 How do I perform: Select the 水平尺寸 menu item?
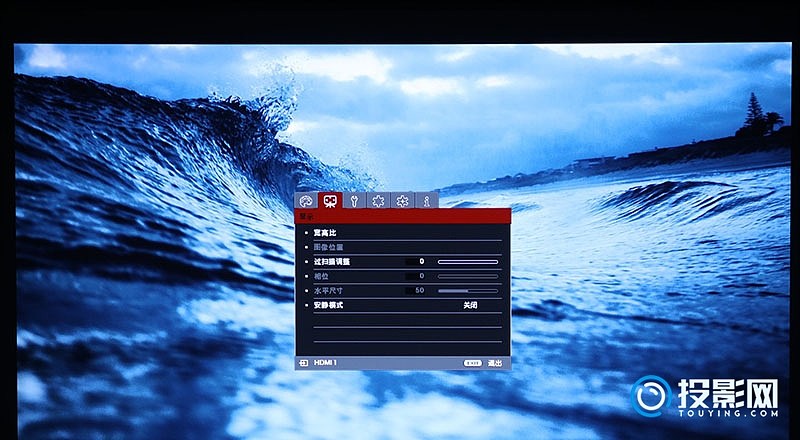(x=327, y=290)
